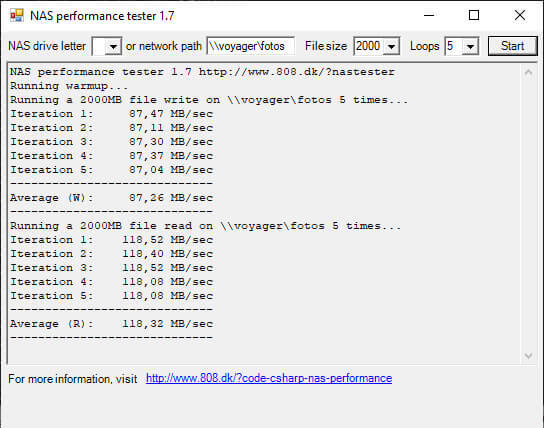Click the scrollbar up arrow in output

[528, 72]
